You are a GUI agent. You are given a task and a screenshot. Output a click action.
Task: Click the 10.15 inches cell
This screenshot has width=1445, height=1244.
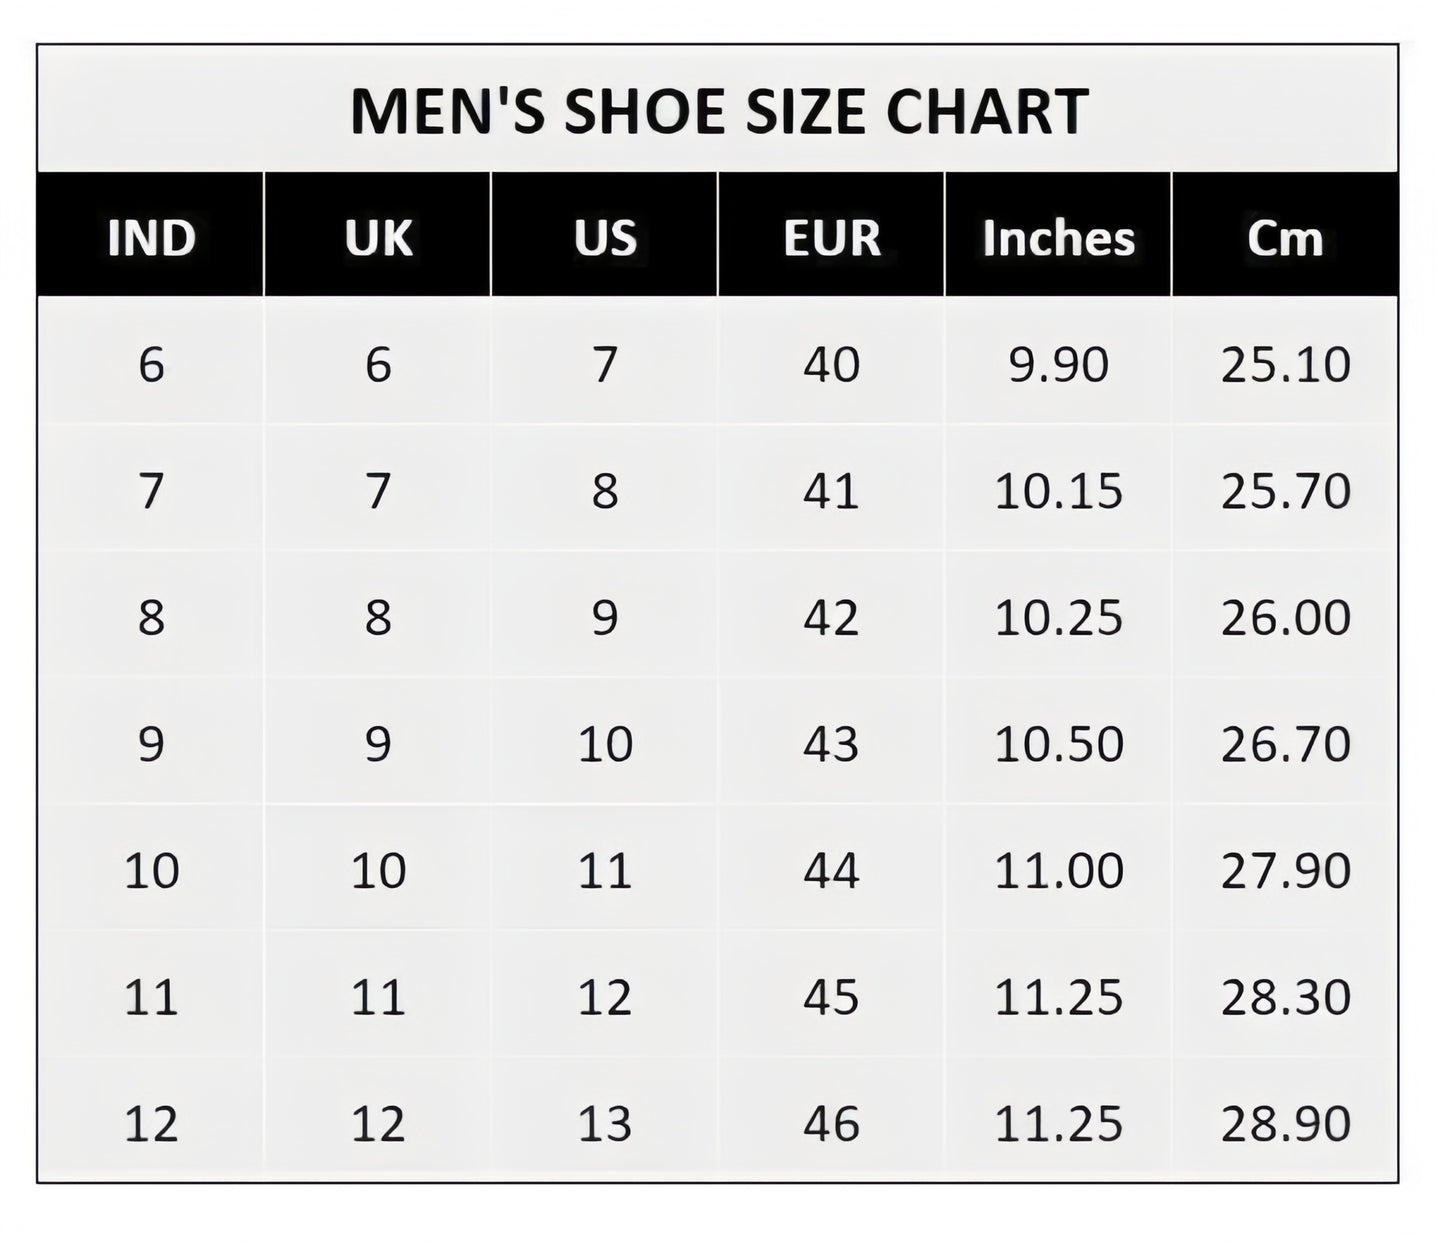[x=1058, y=491]
